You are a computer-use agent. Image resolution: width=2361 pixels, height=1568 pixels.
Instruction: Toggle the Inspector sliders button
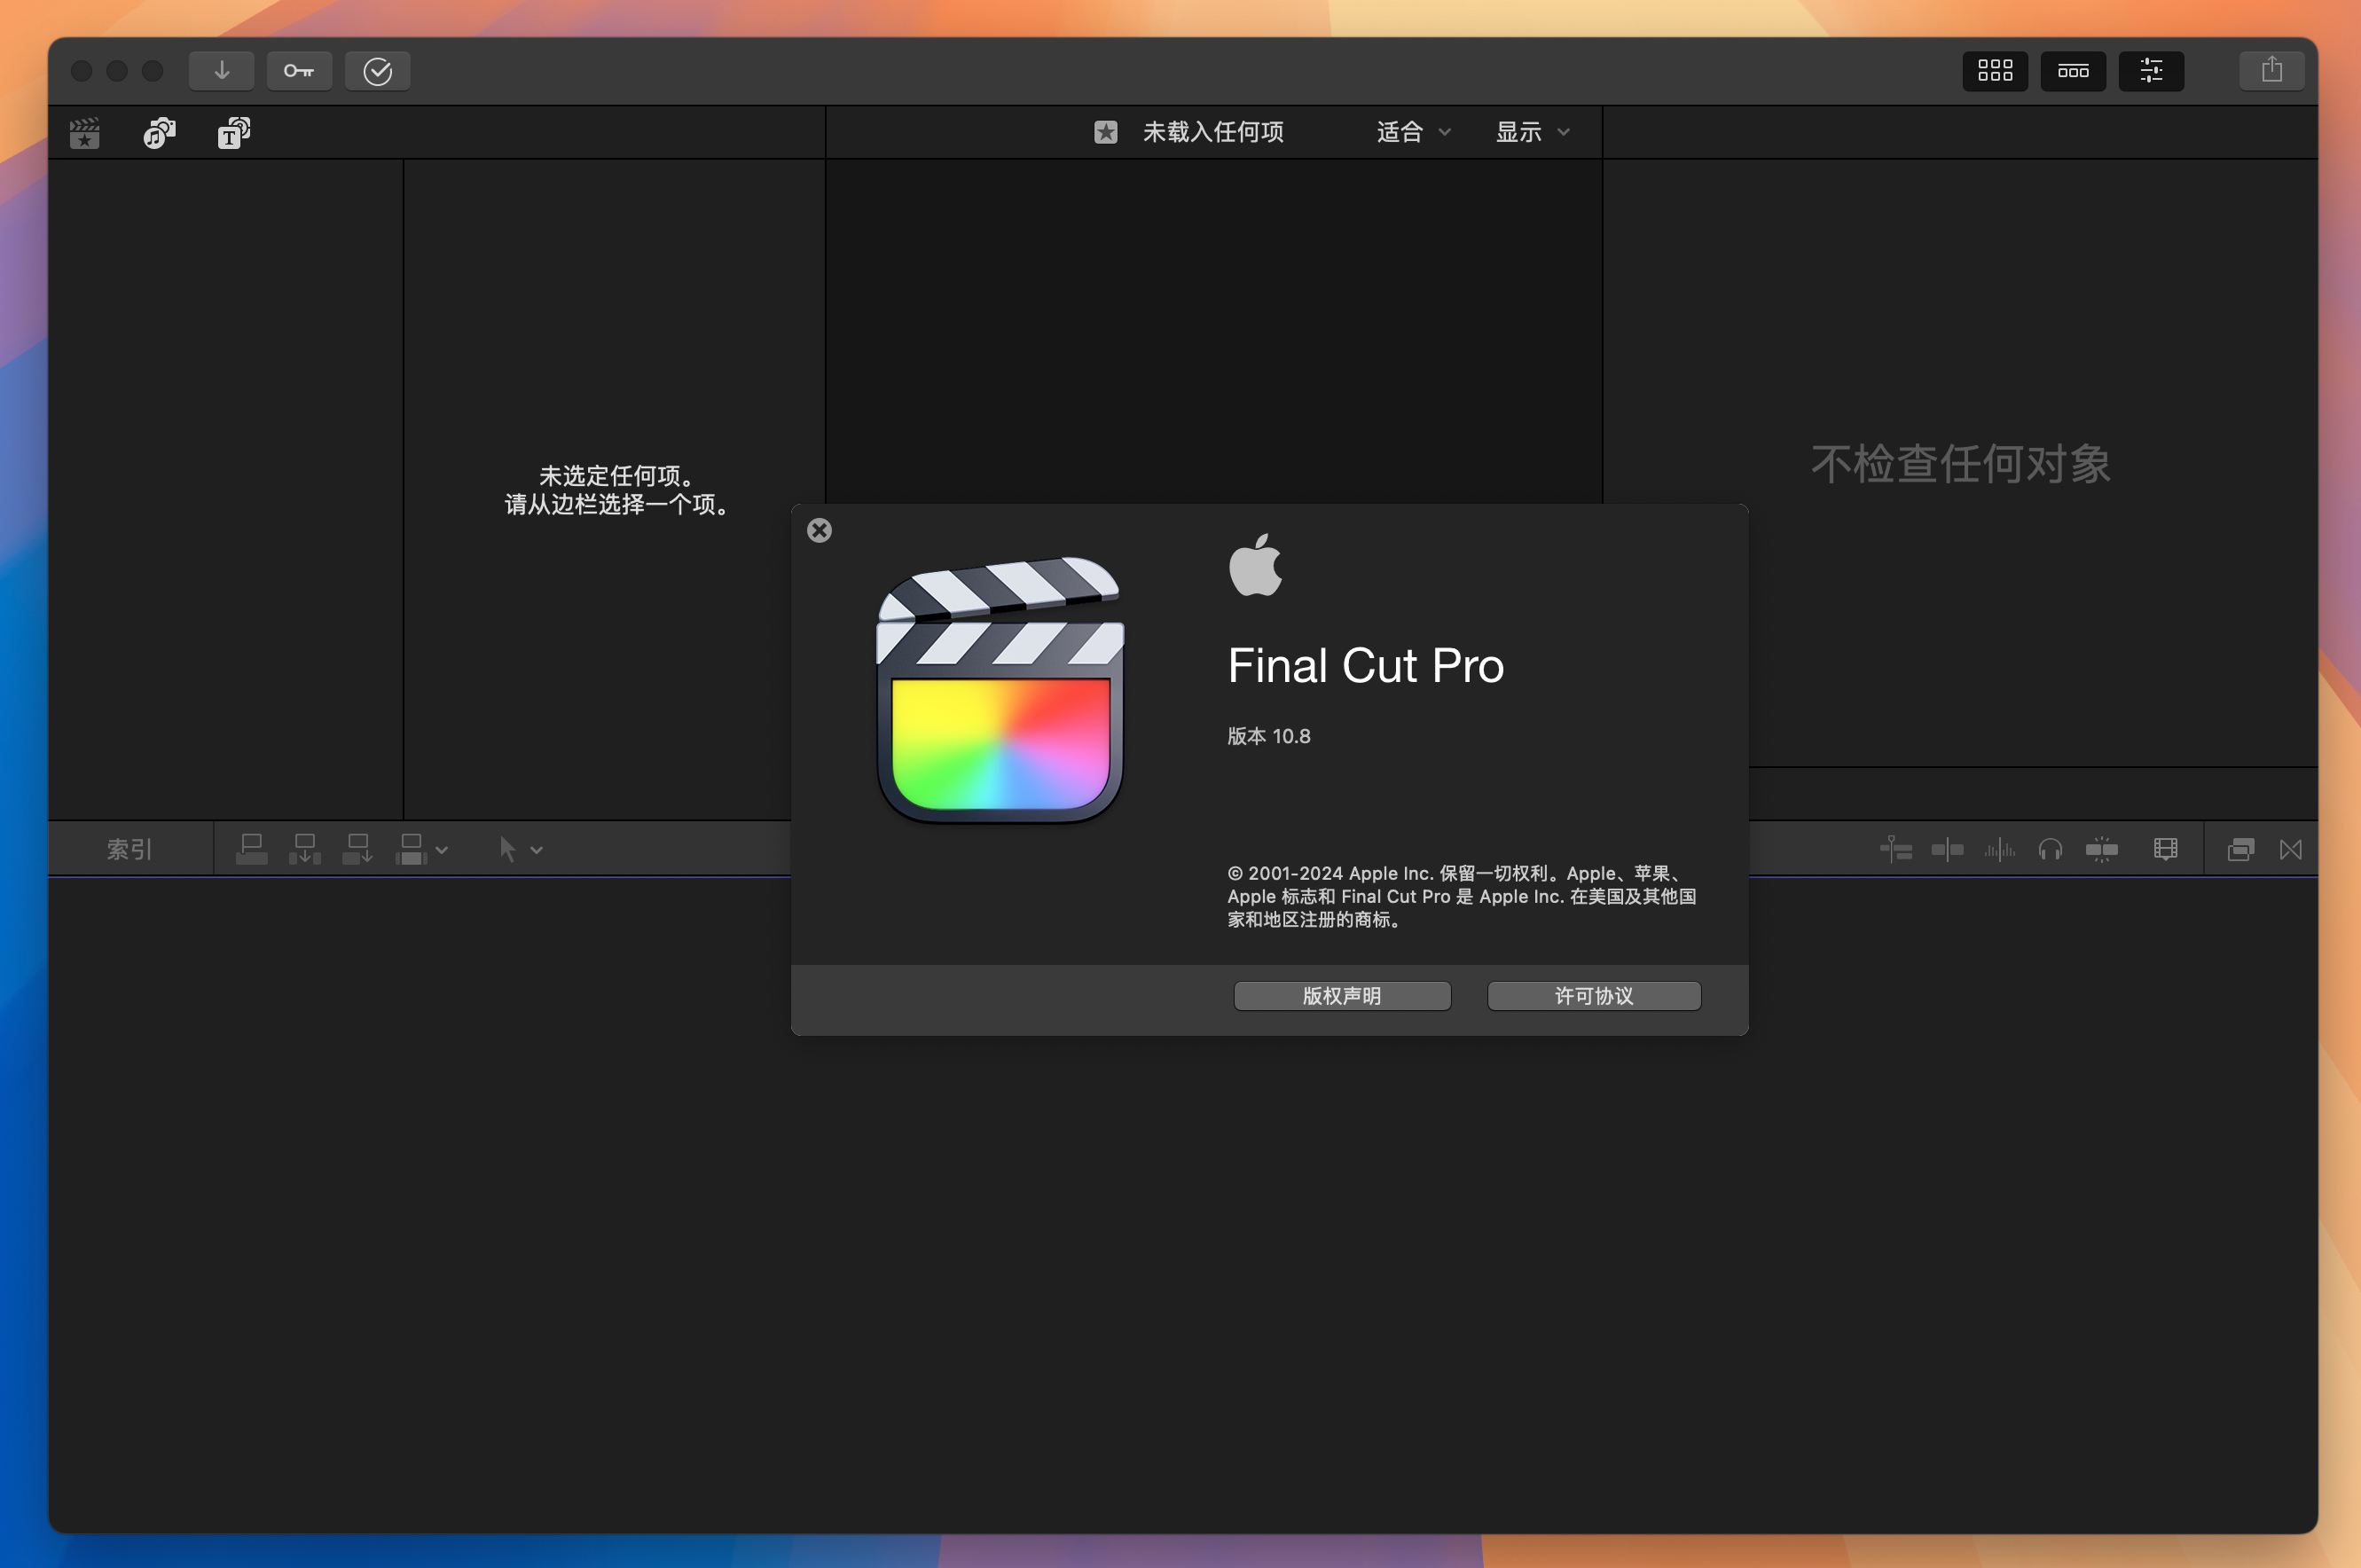tap(2151, 71)
